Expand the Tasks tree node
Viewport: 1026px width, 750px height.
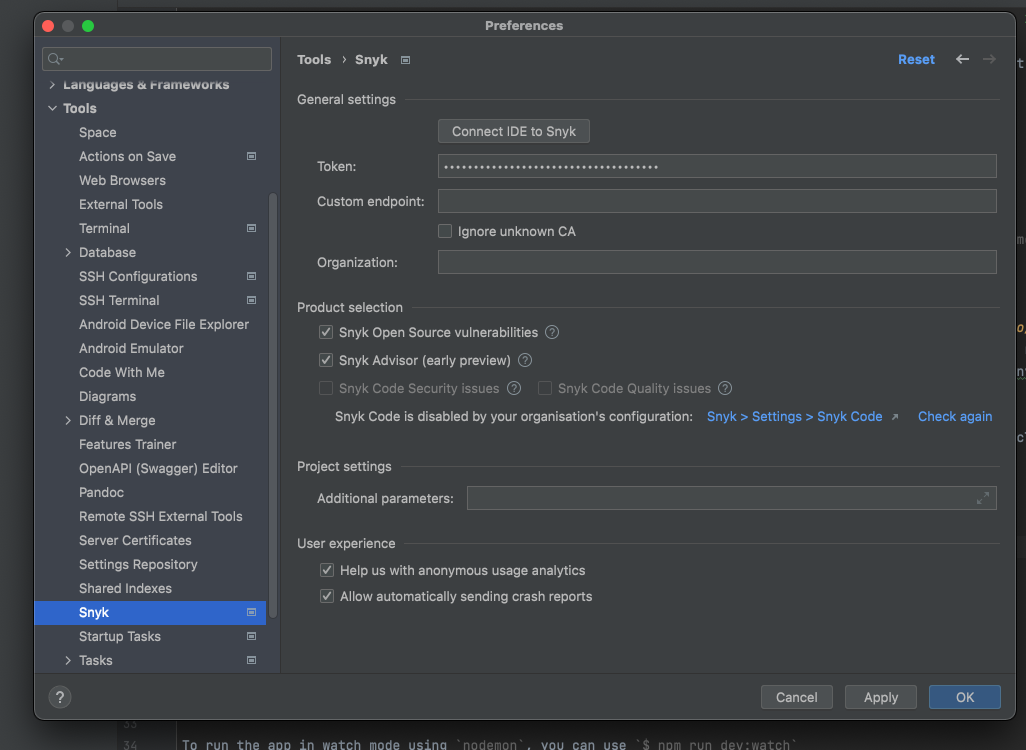click(68, 660)
